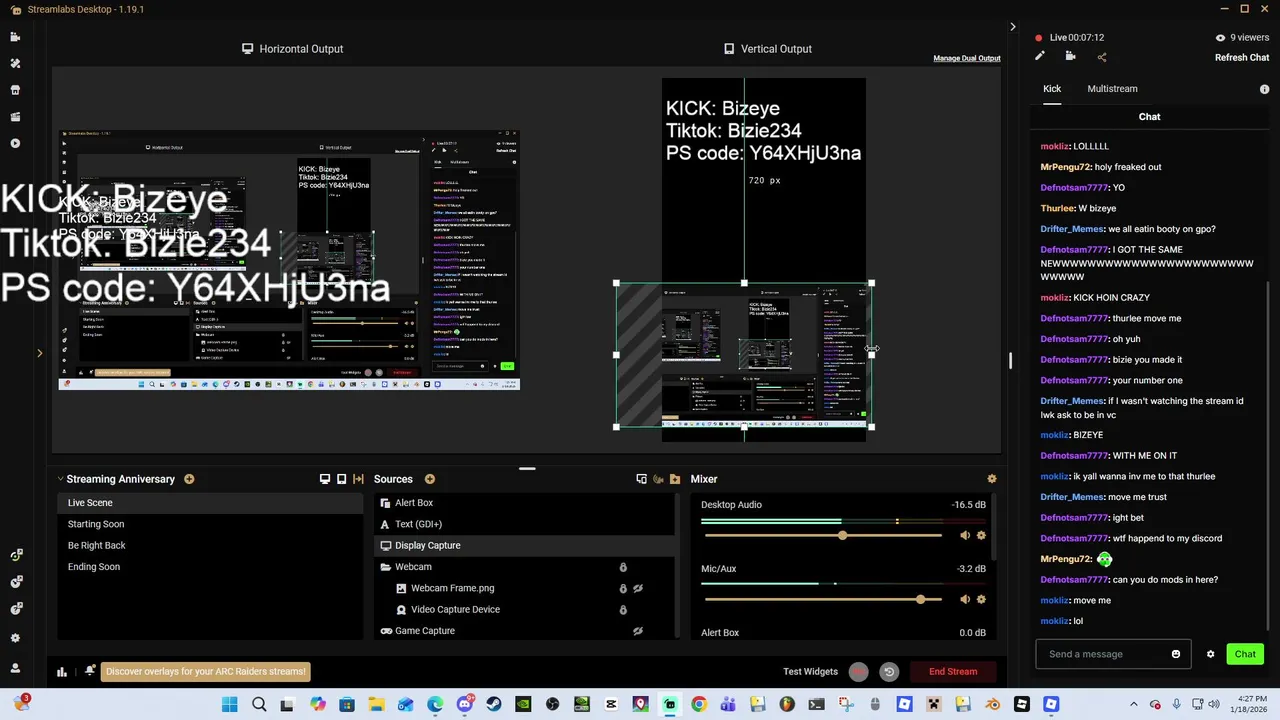Toggle horizontal display icon in Sources header
This screenshot has width=1280, height=720.
(x=324, y=479)
